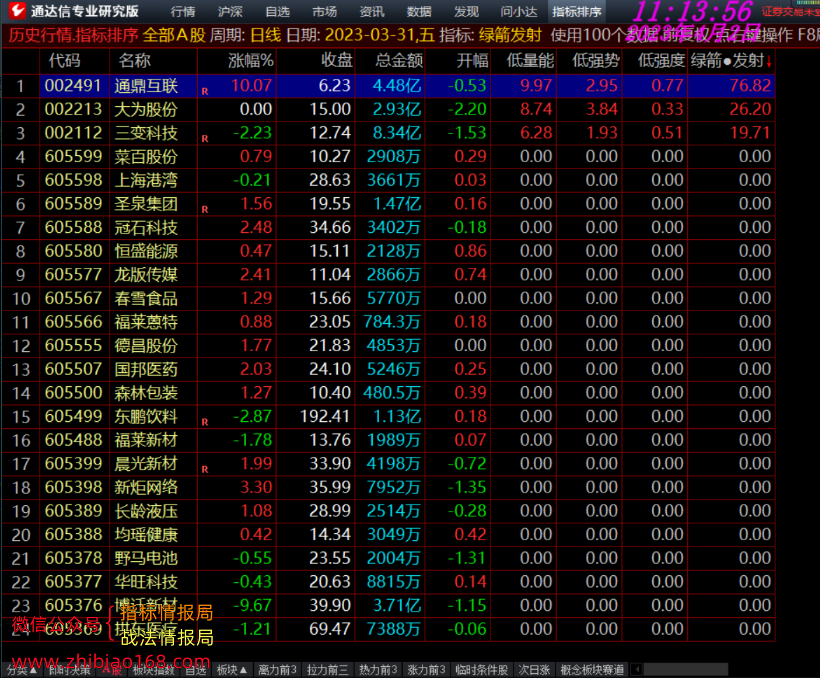This screenshot has width=820, height=678.
Task: Select stock 长龄液压
Action: [146, 511]
